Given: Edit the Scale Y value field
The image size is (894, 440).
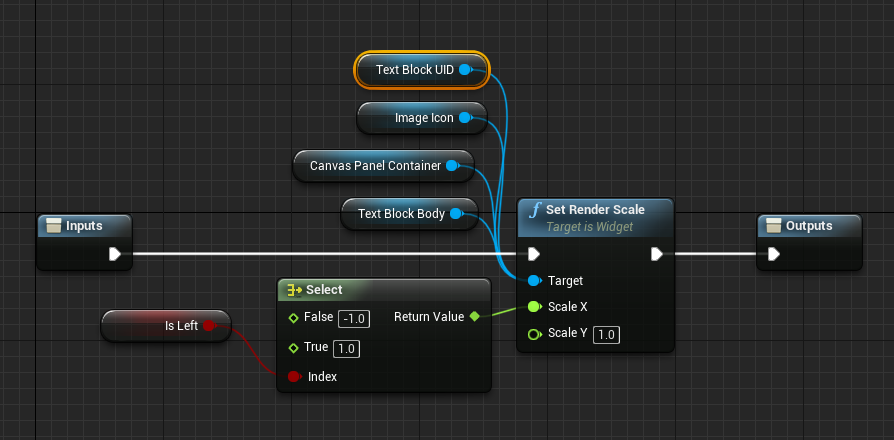Looking at the screenshot, I should 606,335.
